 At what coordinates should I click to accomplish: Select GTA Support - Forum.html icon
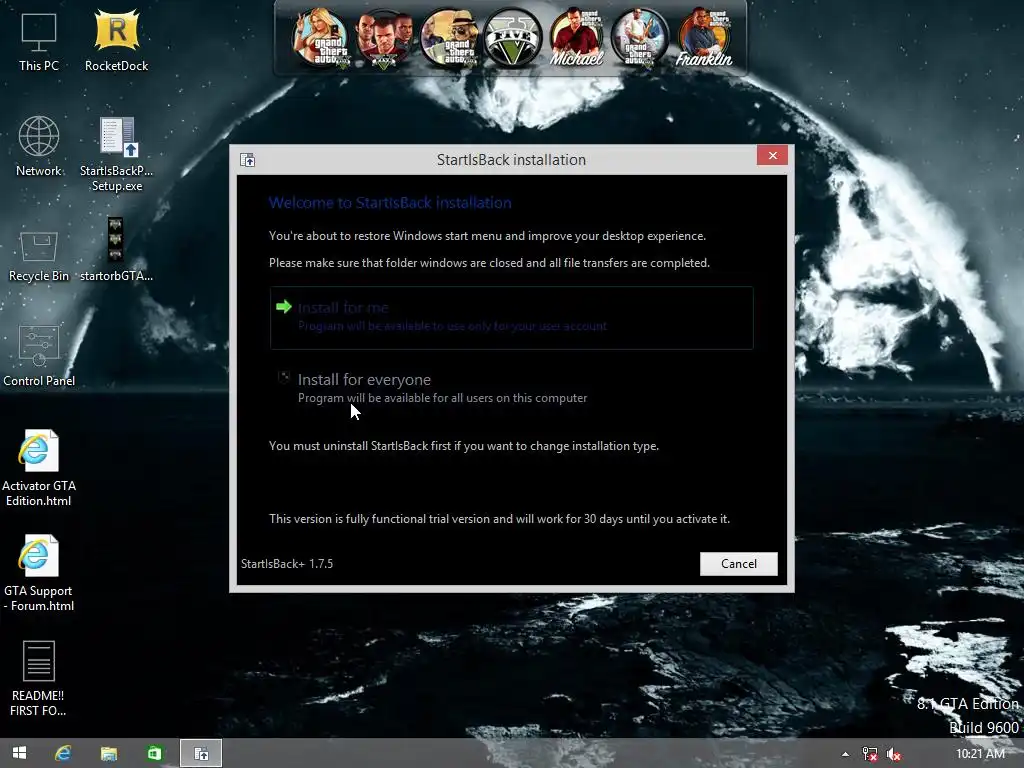[x=39, y=573]
